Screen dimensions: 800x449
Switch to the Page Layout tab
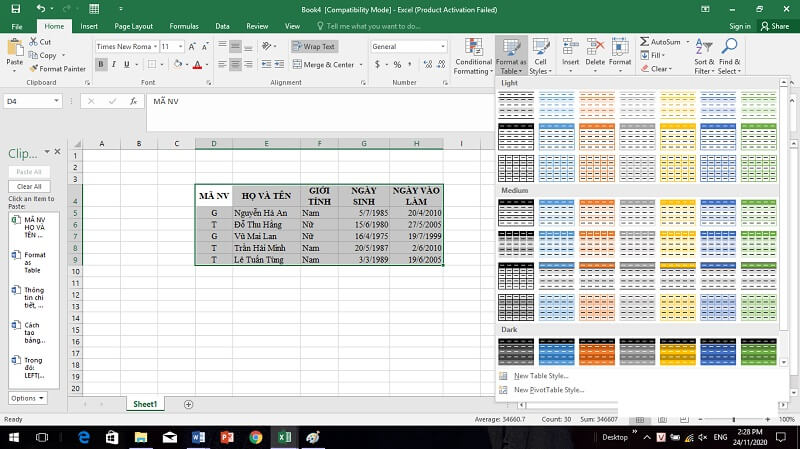pos(134,26)
